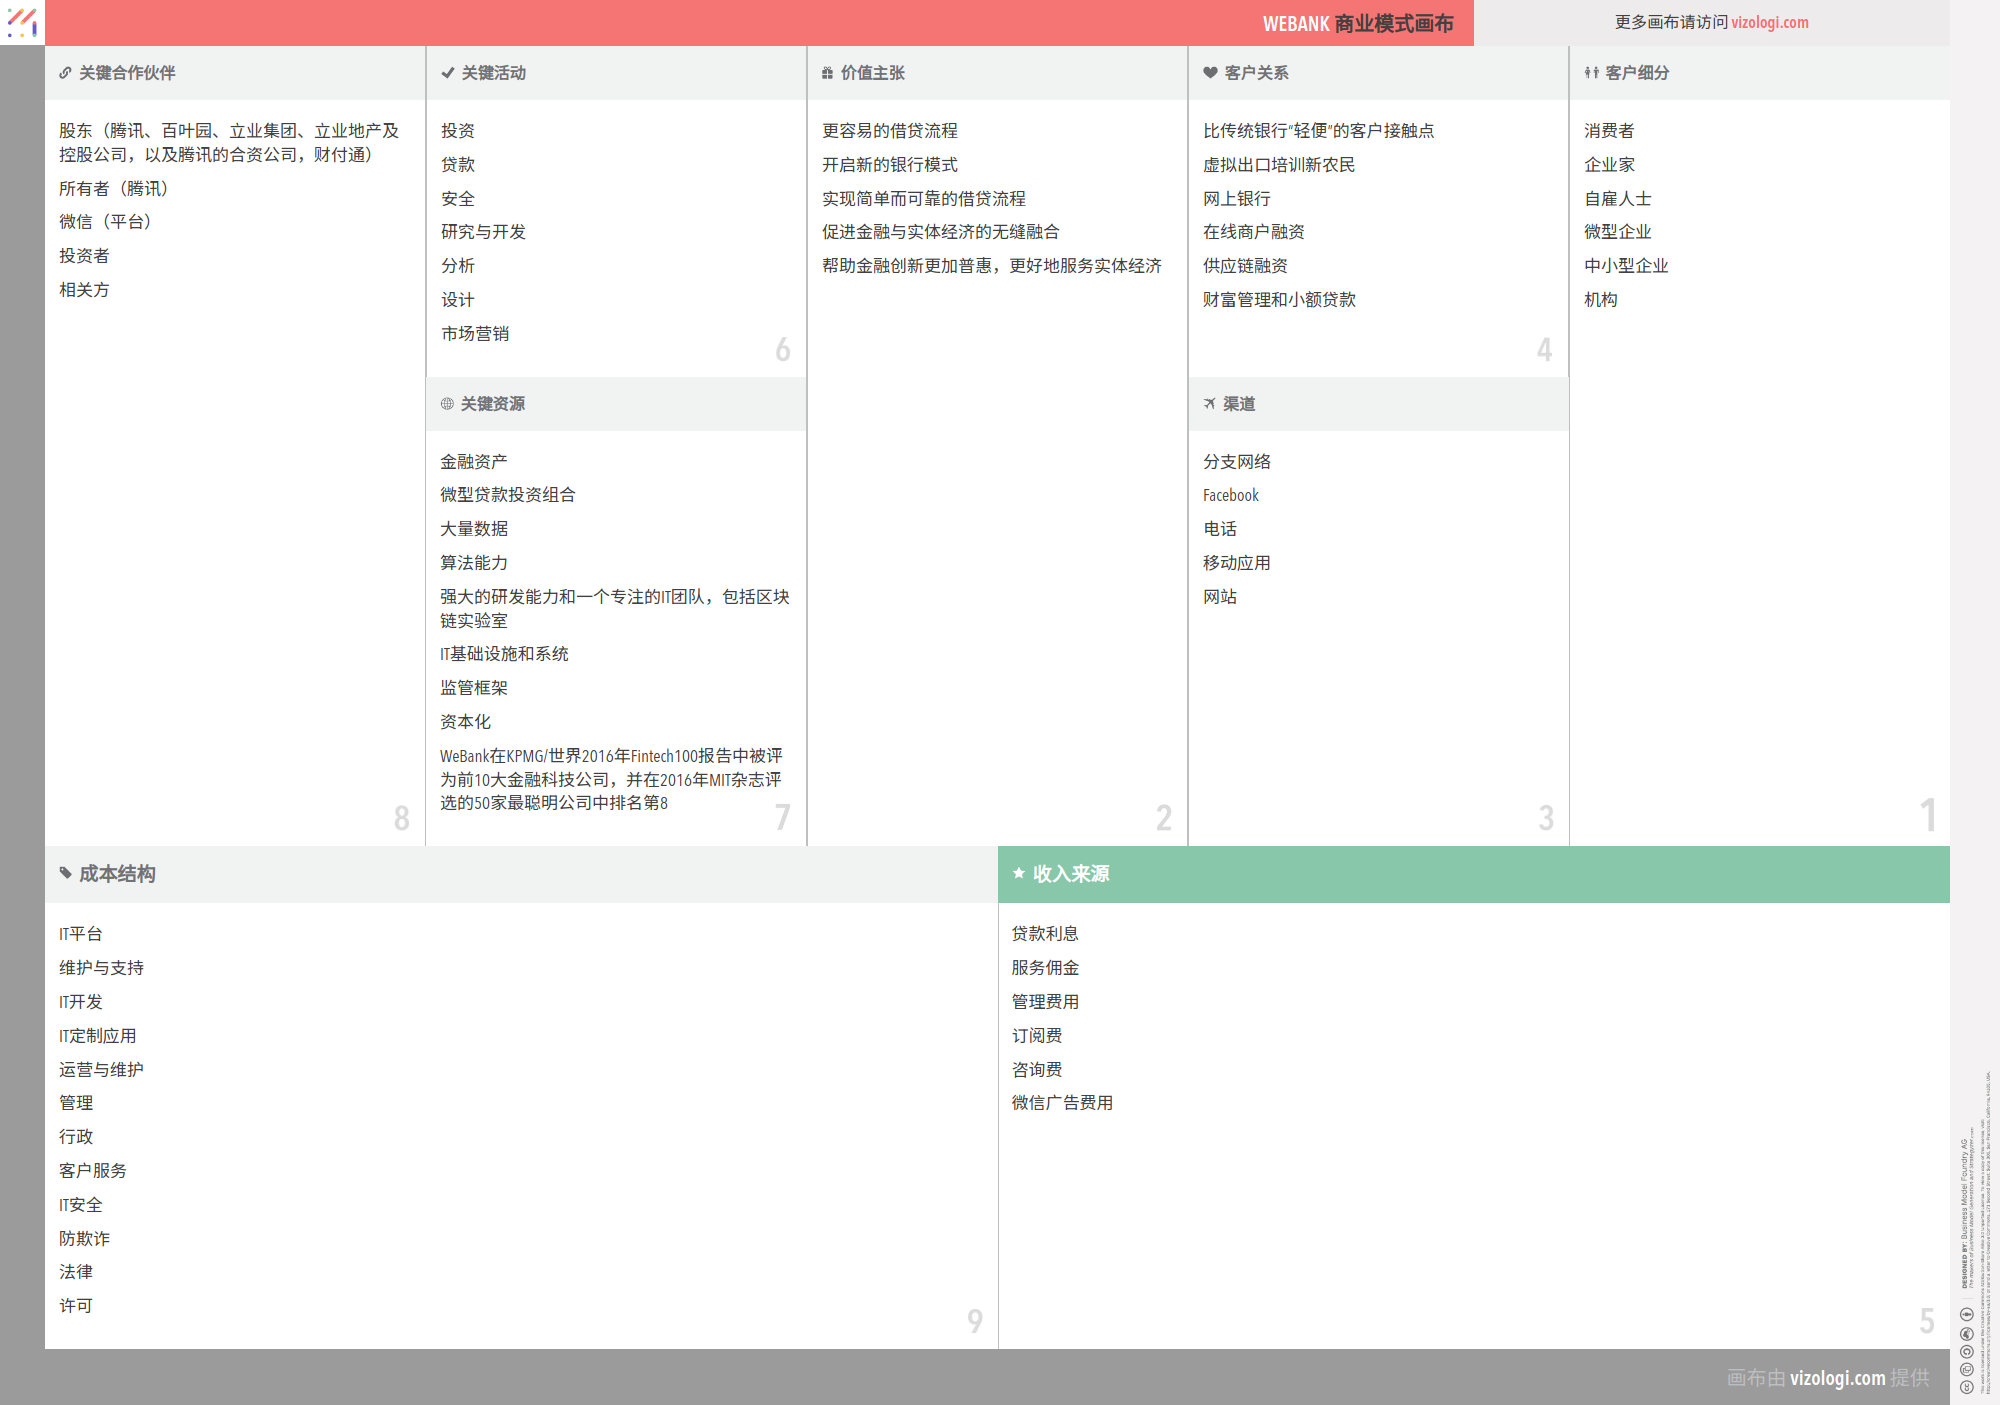Click the link icon beside 关键合作伙伴 header
Image resolution: width=2000 pixels, height=1405 pixels.
pos(65,72)
